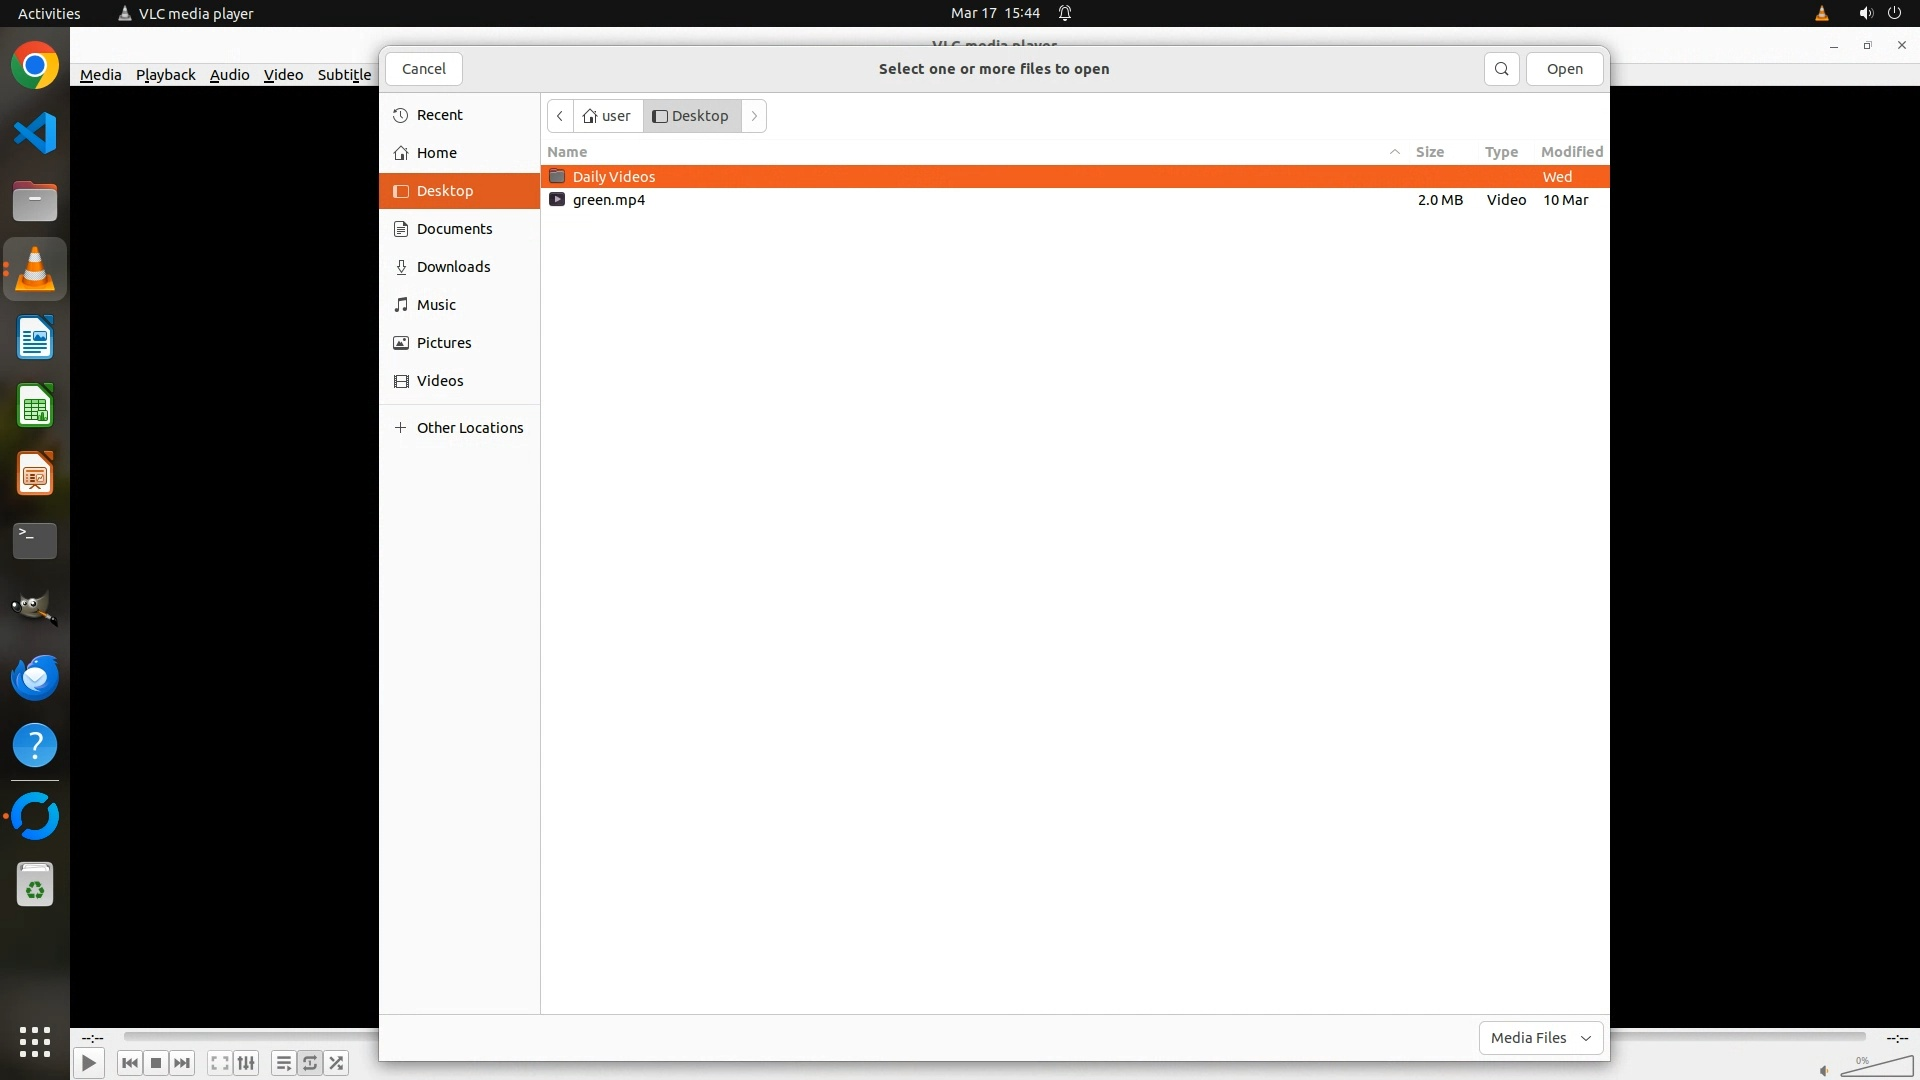Click the Play button in VLC controls
This screenshot has width=1920, height=1080.
(88, 1063)
